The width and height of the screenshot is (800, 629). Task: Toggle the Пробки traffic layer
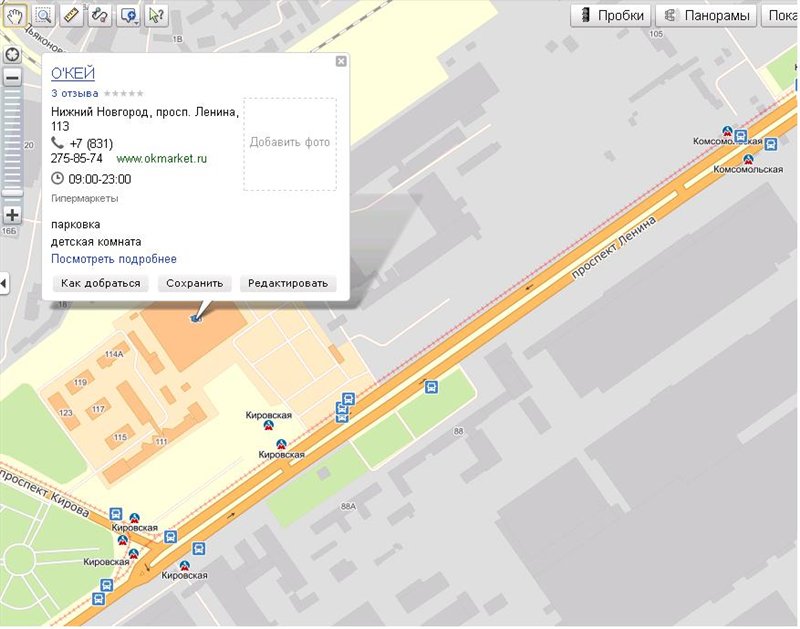610,15
